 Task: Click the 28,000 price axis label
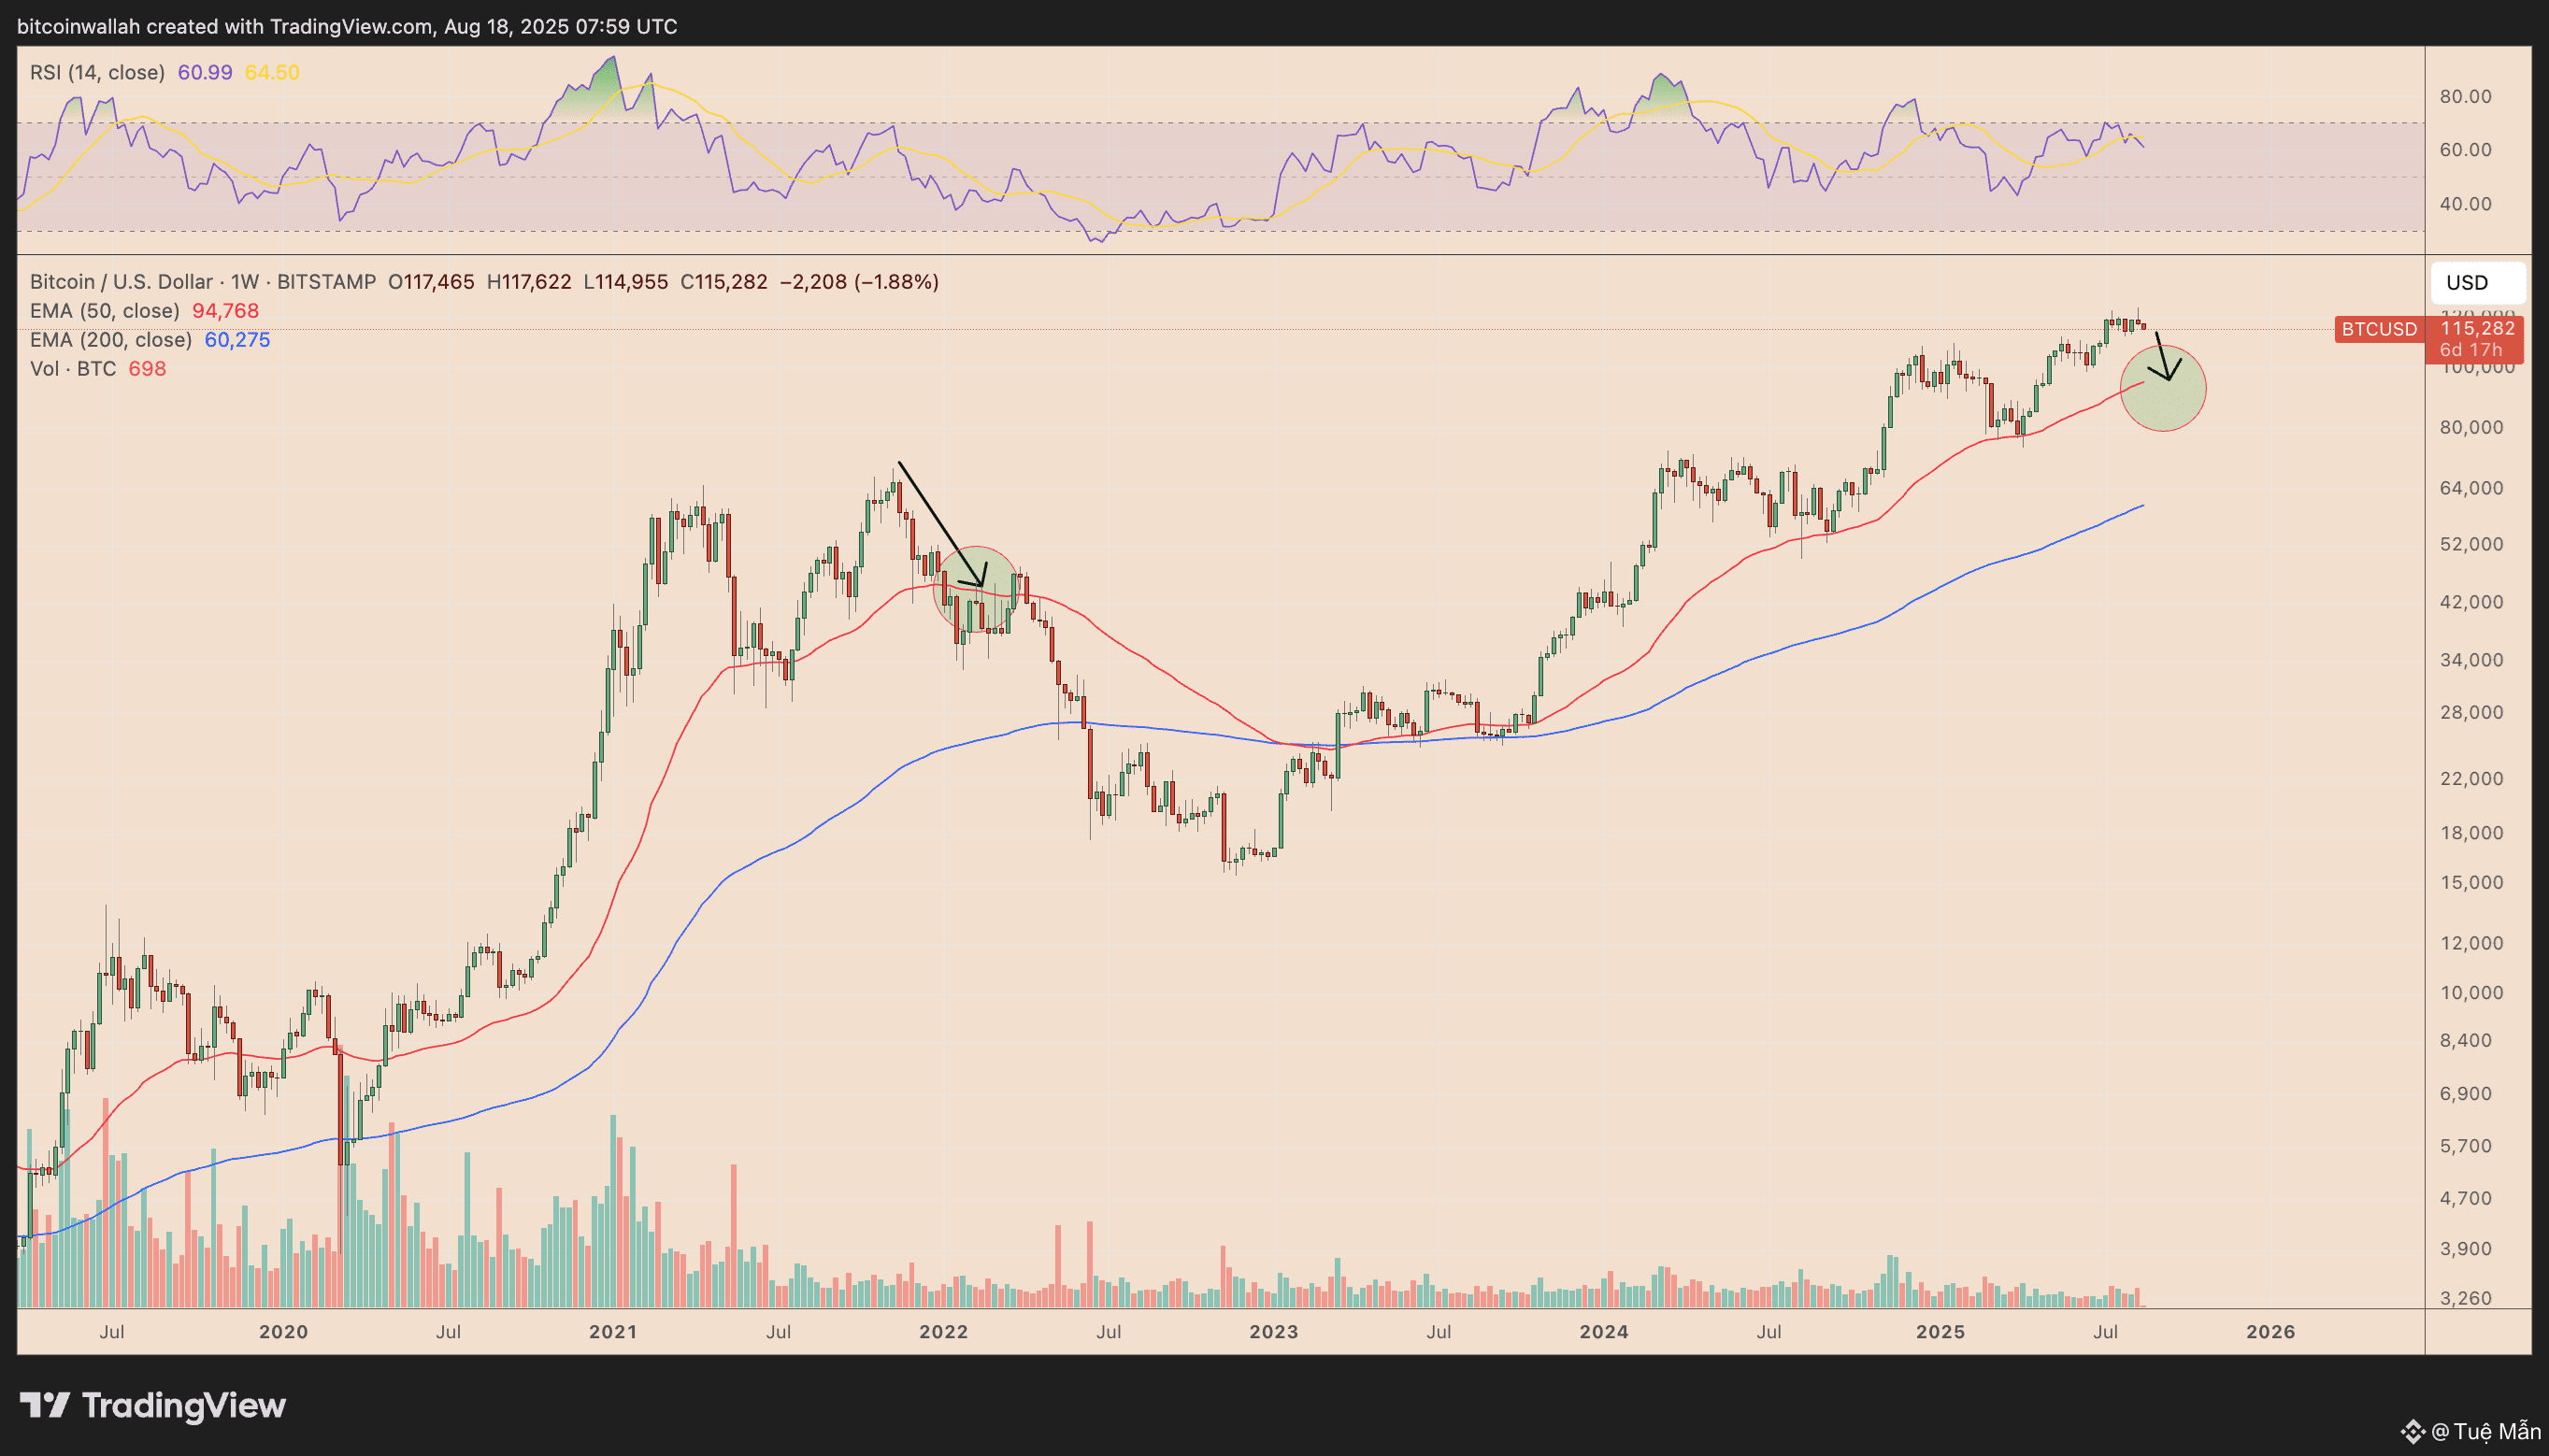(2471, 713)
